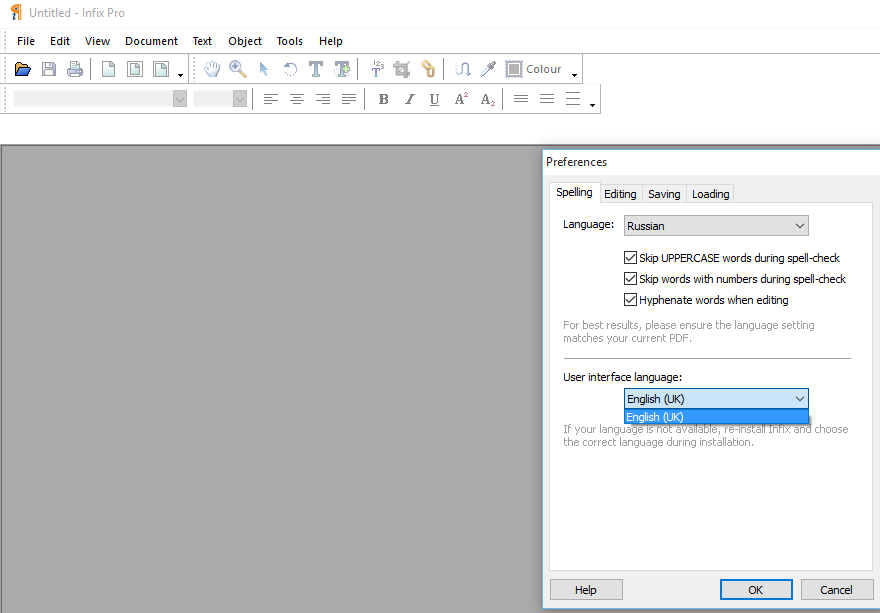The height and width of the screenshot is (613, 880).
Task: Select the Text tool T icon
Action: 316,69
